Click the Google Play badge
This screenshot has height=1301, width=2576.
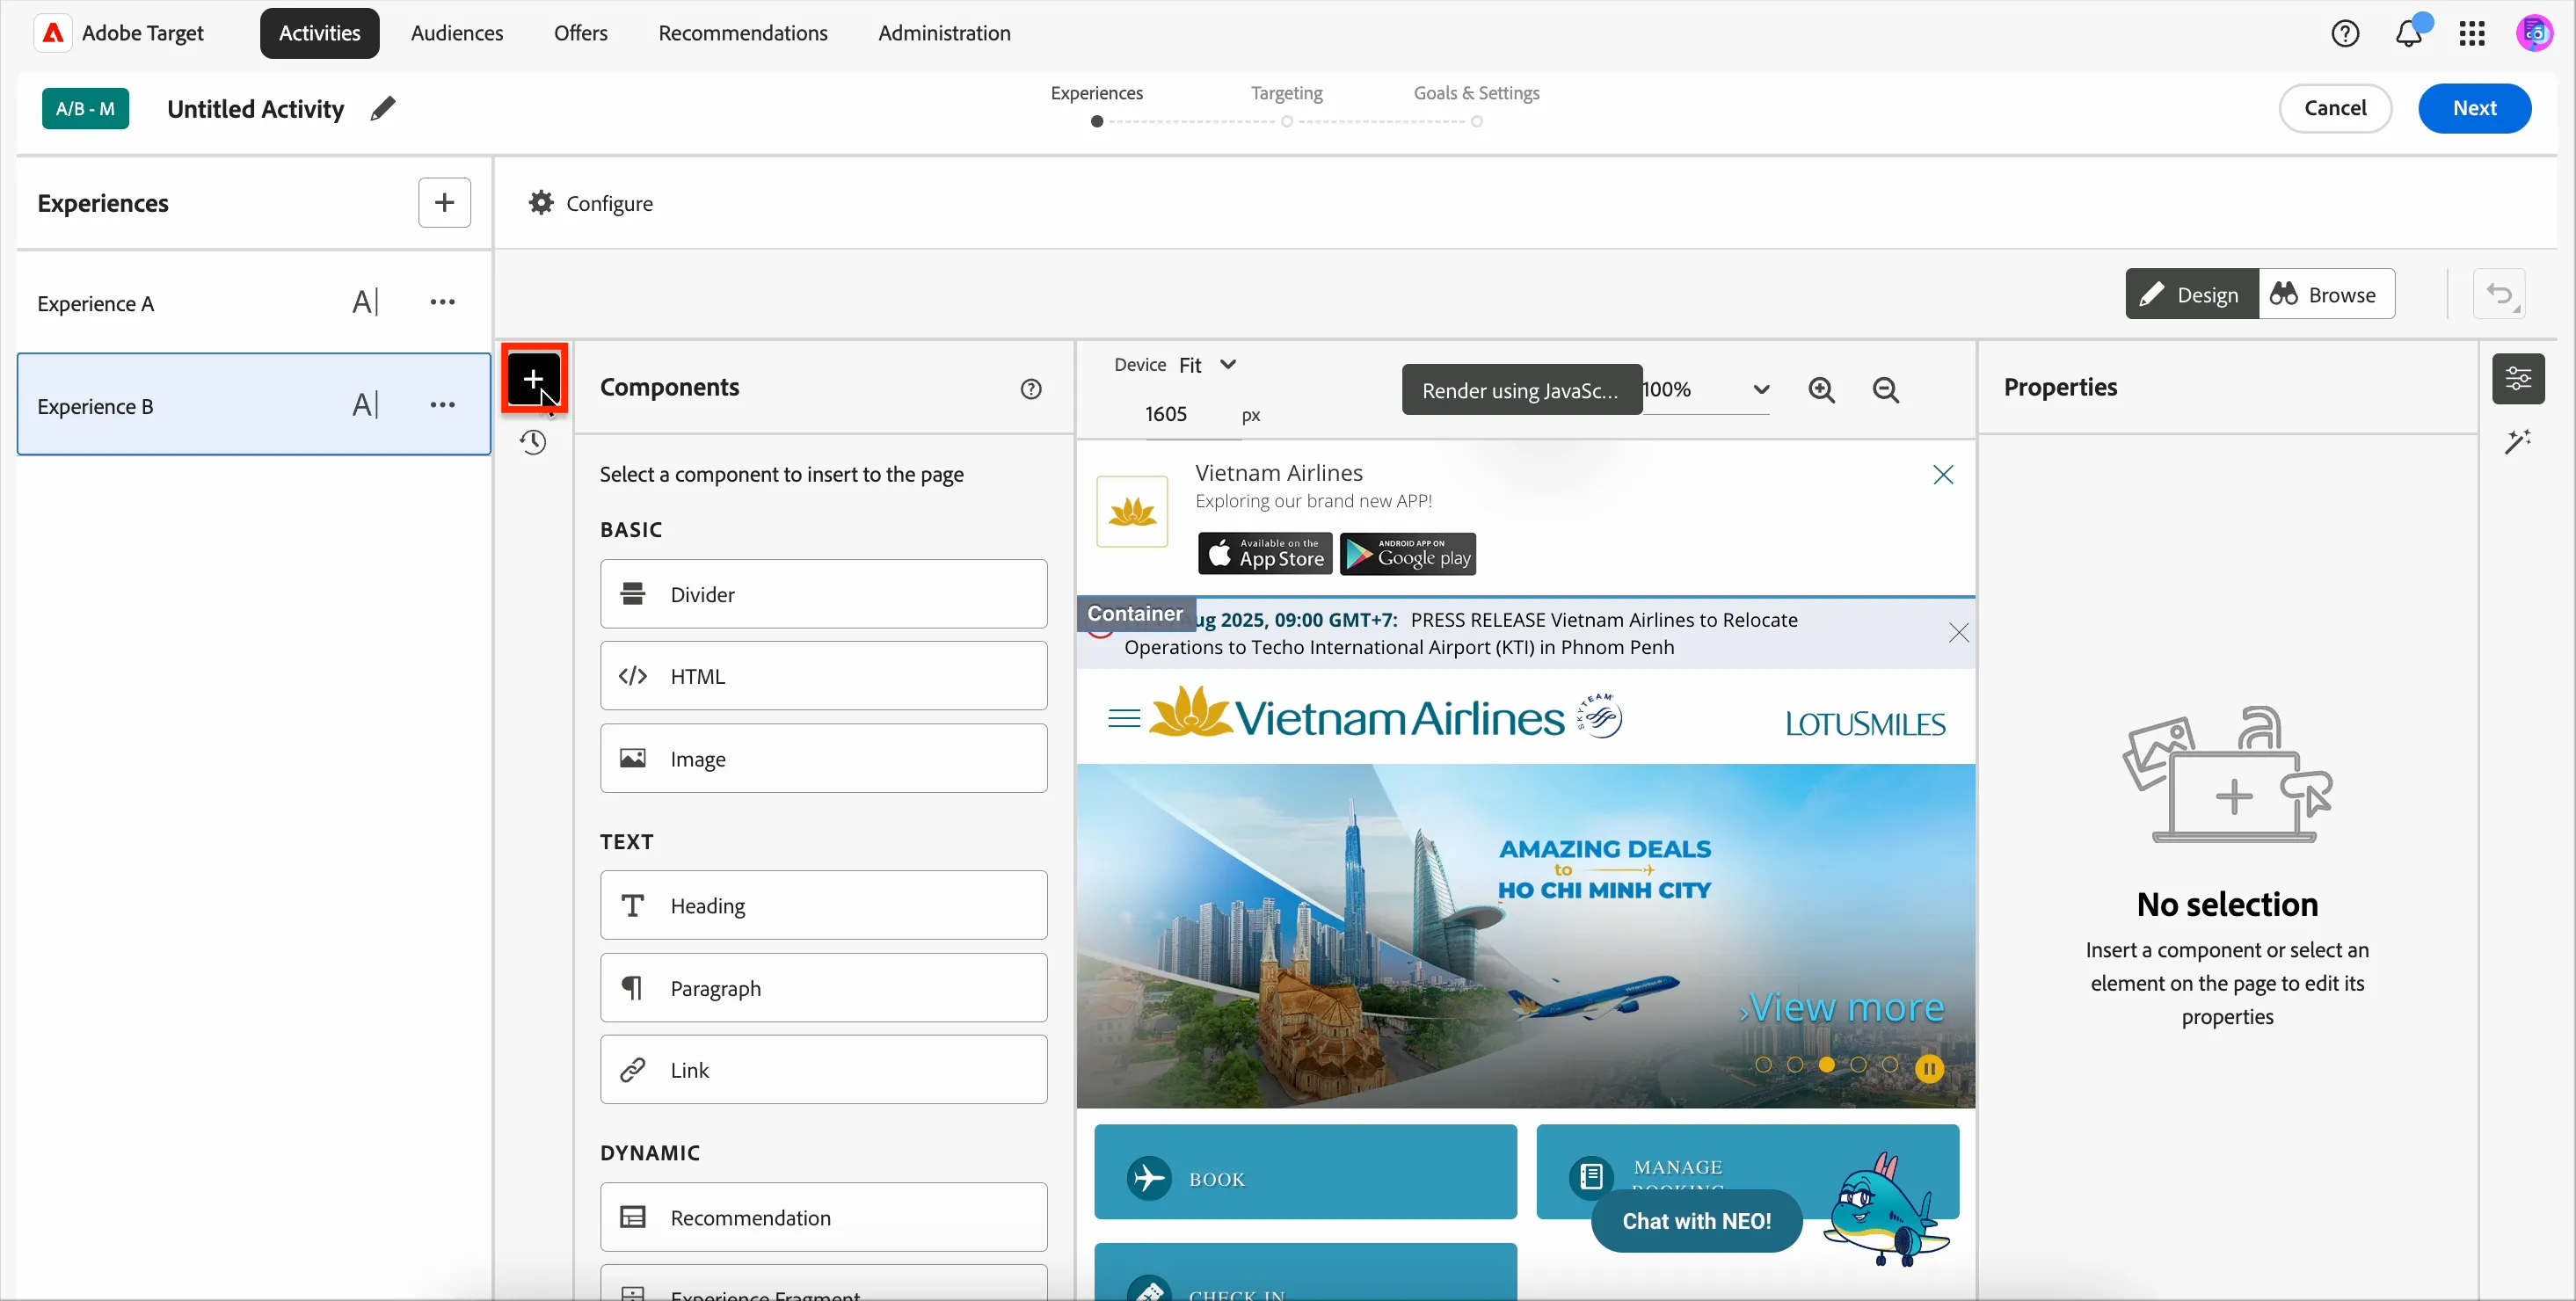click(1408, 553)
